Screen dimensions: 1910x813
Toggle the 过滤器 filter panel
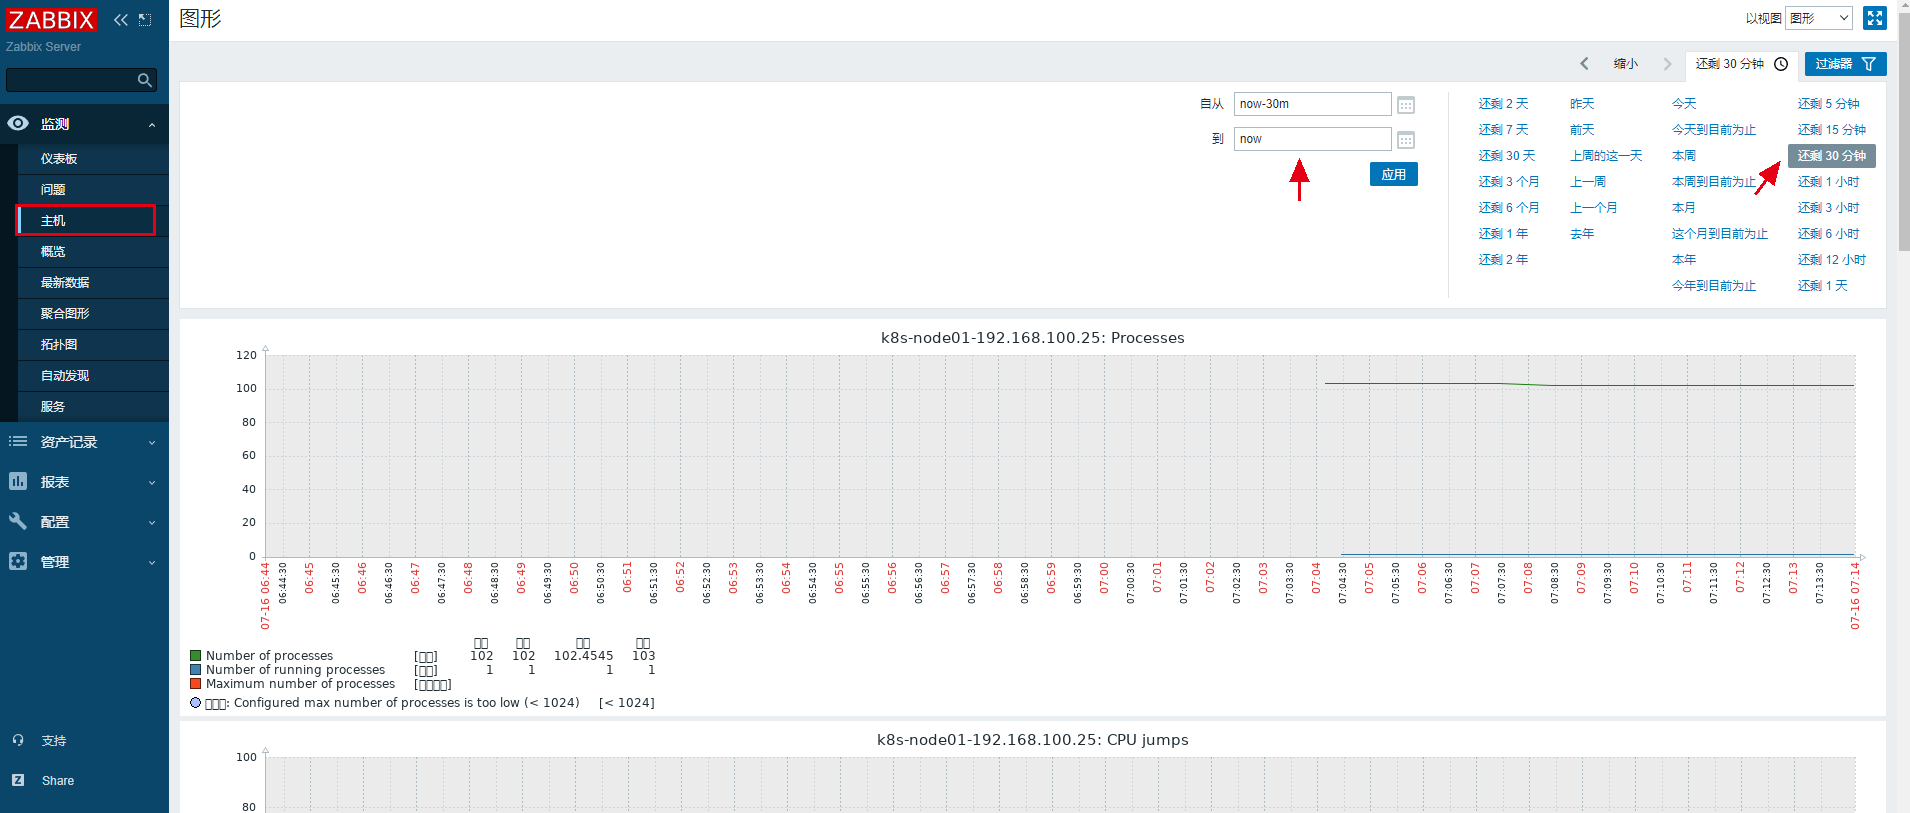coord(1845,64)
